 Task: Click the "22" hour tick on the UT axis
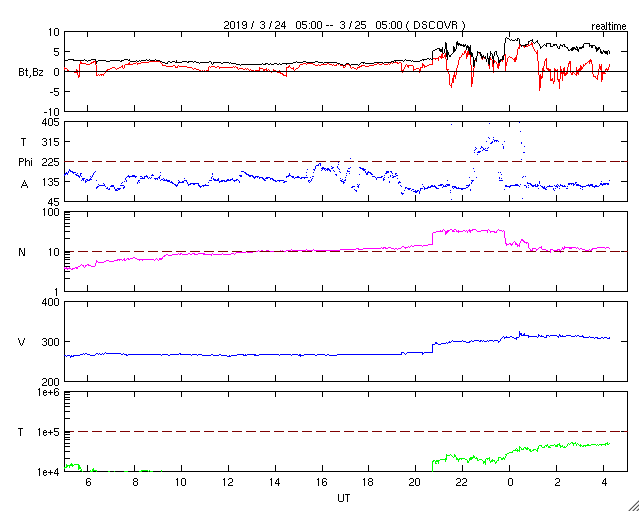pos(462,482)
